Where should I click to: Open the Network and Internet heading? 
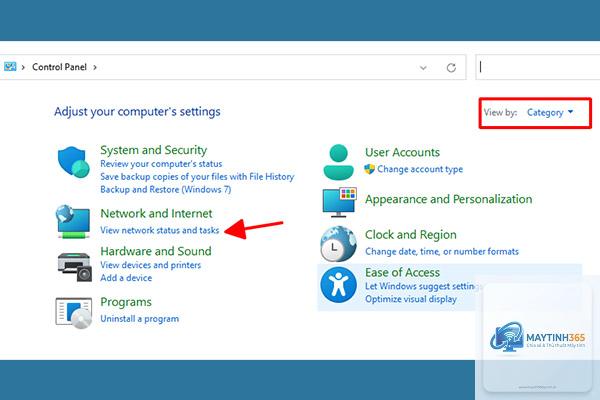click(156, 214)
